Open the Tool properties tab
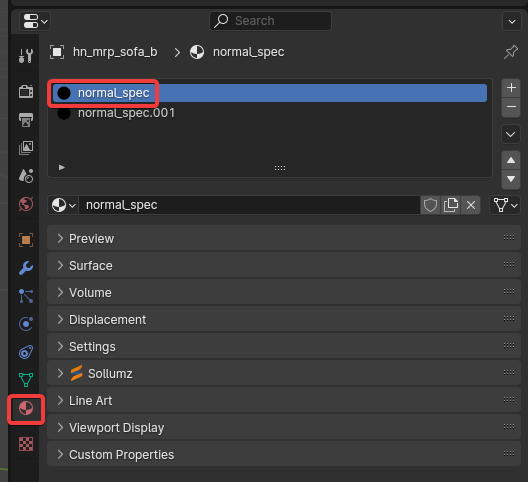This screenshot has height=482, width=528. (26, 56)
